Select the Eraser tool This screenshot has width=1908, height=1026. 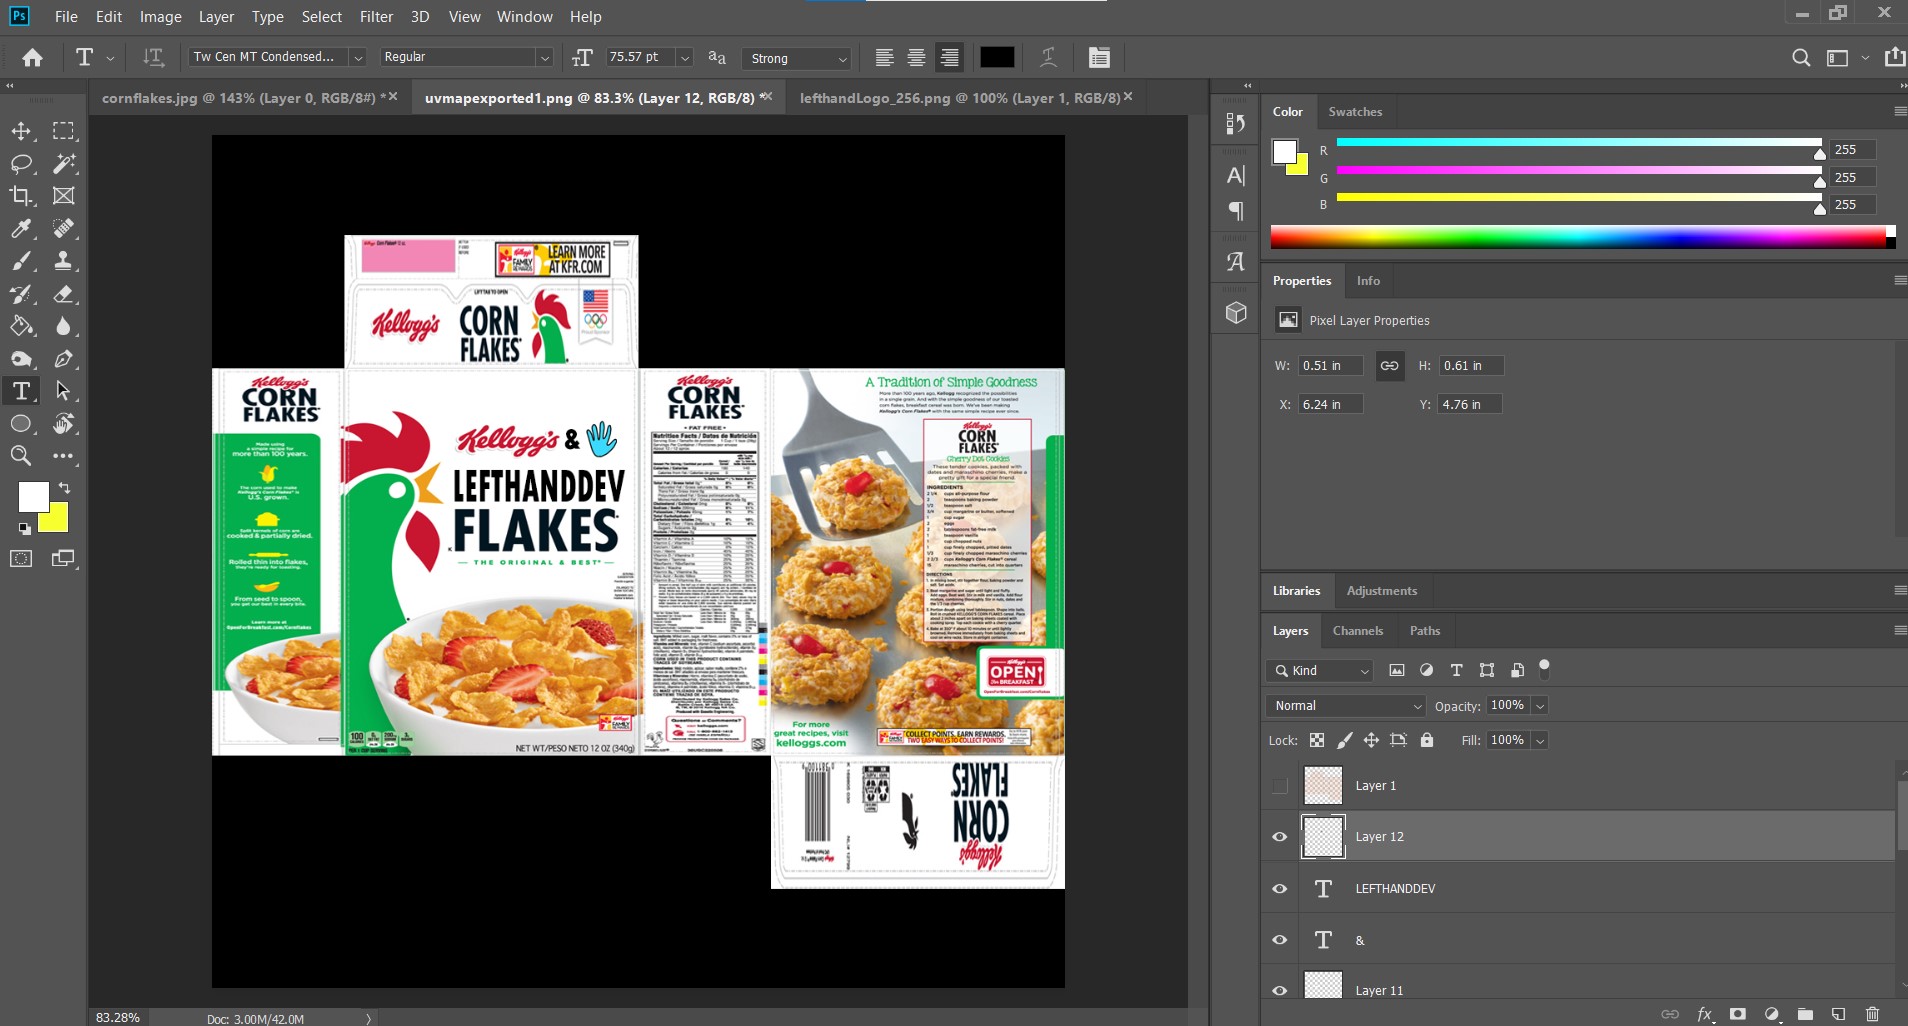63,294
